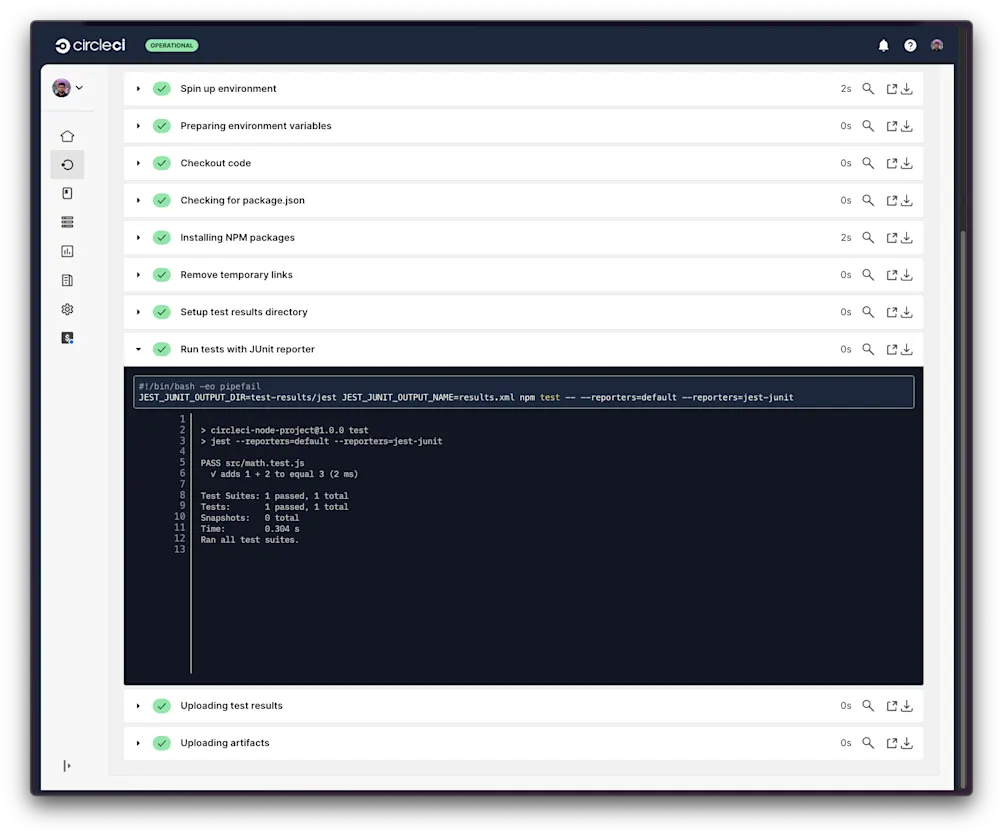
Task: Open the user avatar in the top bar
Action: click(x=936, y=45)
